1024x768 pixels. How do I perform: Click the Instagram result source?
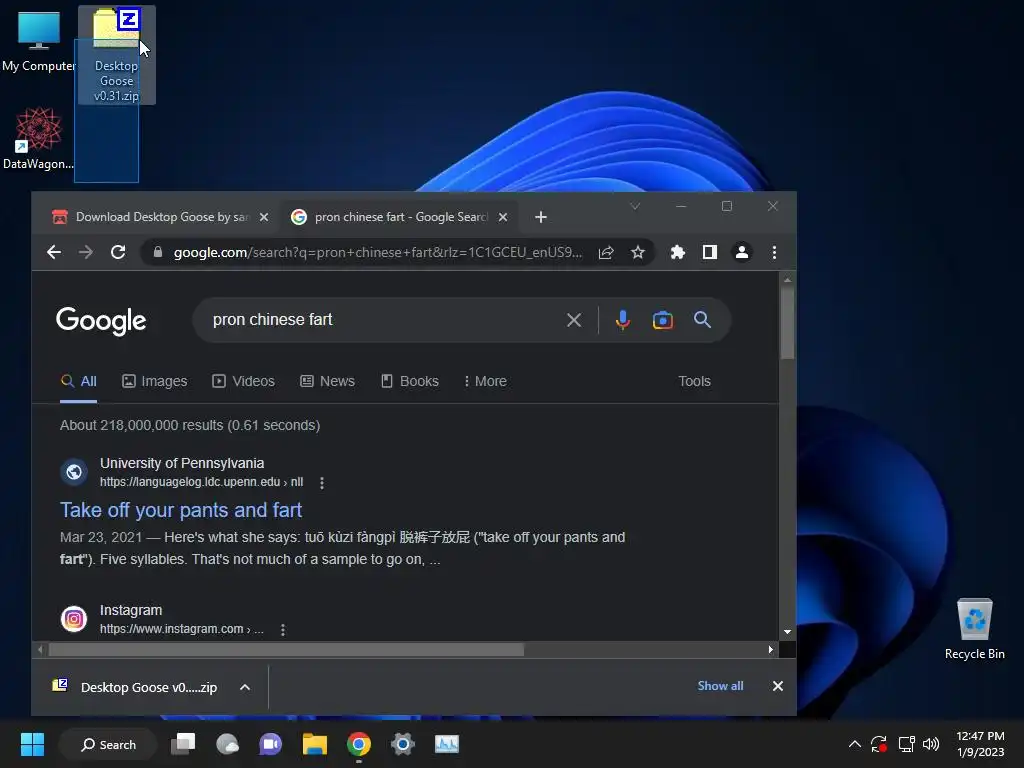tap(131, 610)
